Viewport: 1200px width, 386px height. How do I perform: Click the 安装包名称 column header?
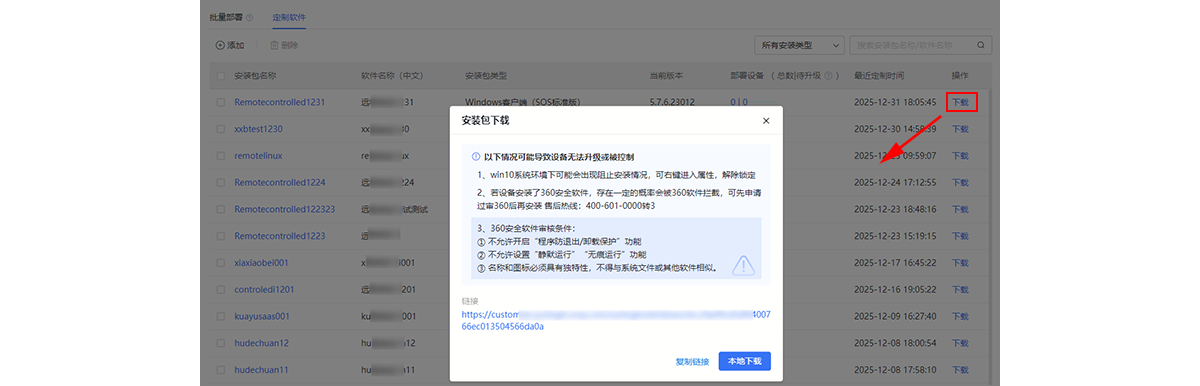pyautogui.click(x=255, y=75)
